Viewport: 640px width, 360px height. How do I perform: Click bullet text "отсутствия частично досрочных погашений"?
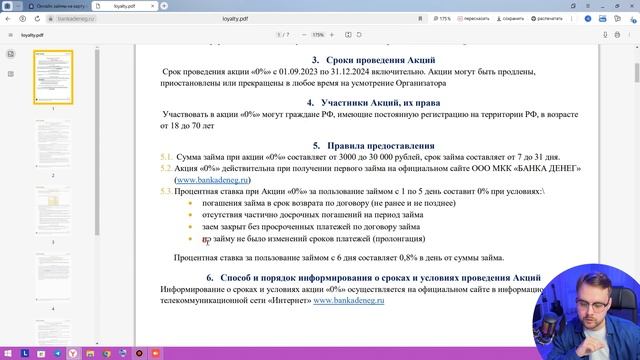(313, 215)
